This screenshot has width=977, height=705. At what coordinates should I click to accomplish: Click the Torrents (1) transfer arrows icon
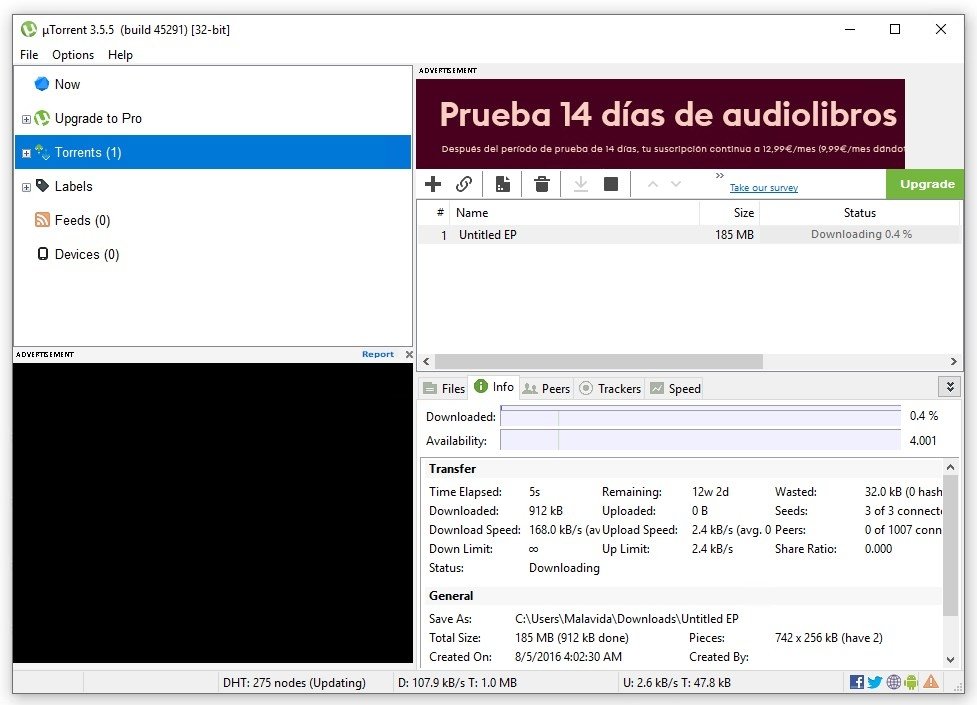[42, 151]
